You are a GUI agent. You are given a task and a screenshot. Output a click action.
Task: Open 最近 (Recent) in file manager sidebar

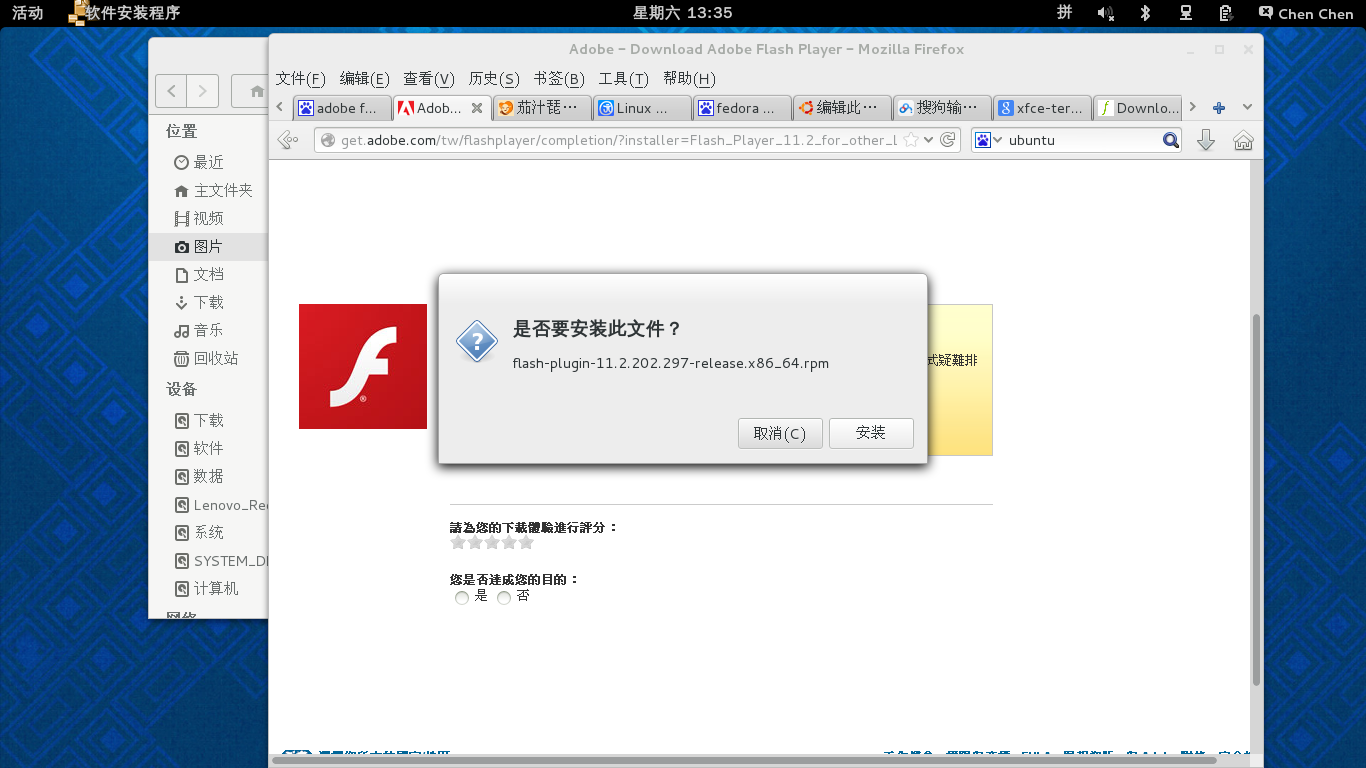pos(207,162)
